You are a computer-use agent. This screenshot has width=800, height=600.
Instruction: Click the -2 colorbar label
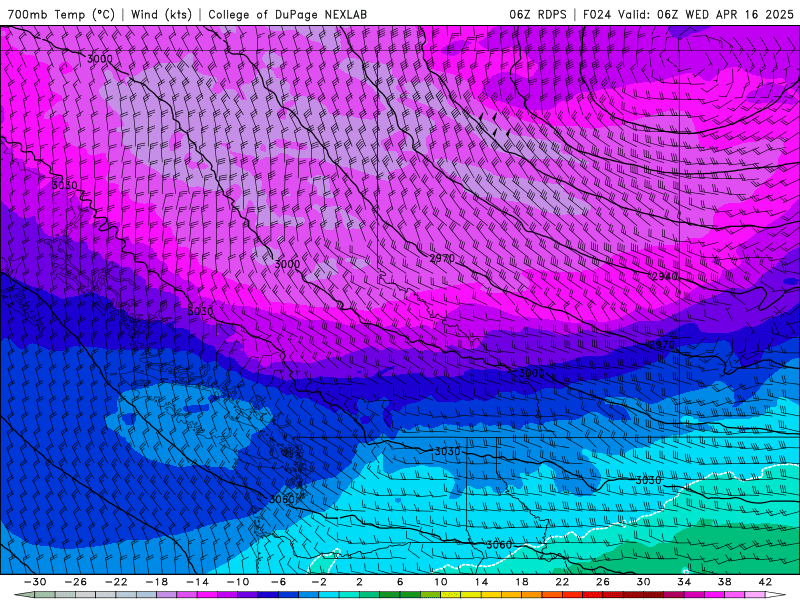coord(319,582)
